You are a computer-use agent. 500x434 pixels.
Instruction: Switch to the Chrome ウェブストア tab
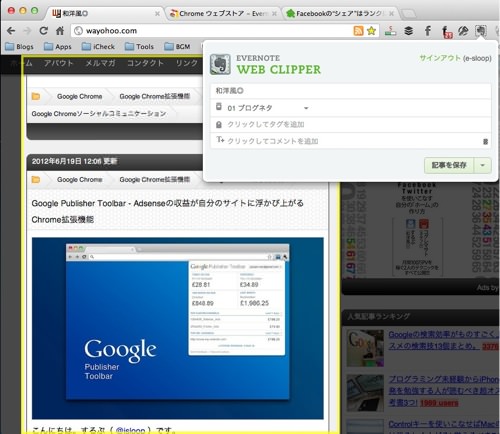[x=223, y=14]
